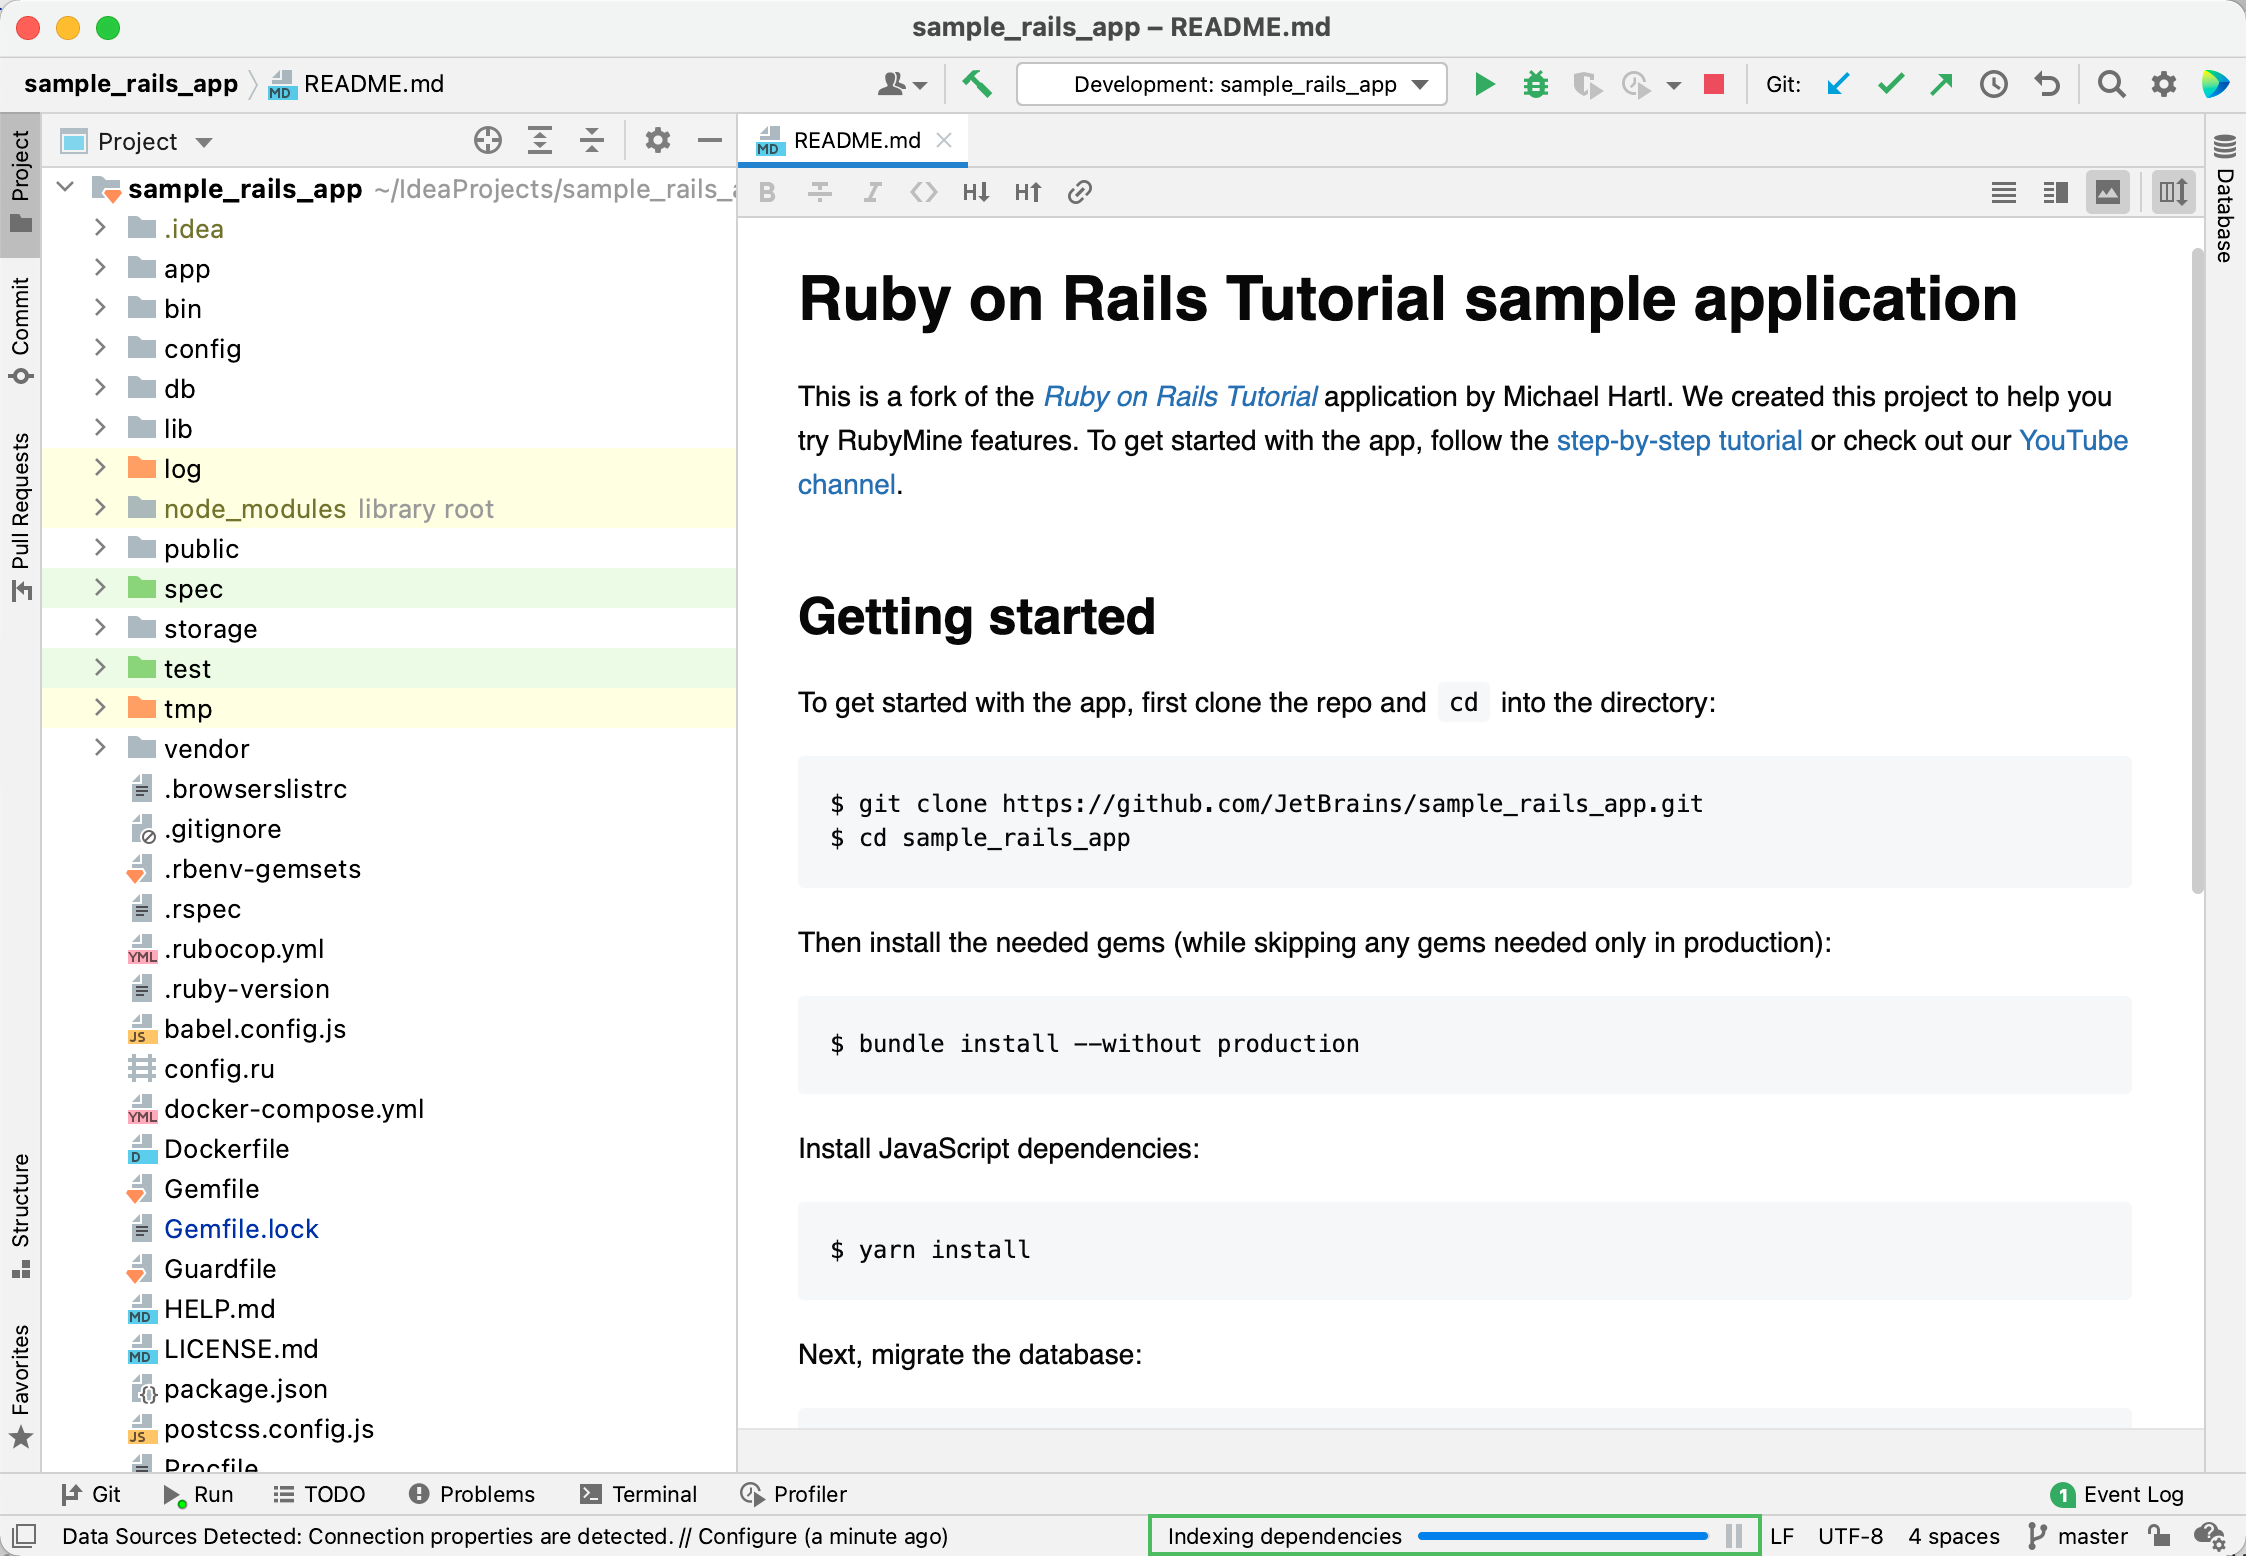Screen dimensions: 2246x1556
Task: Show Git history clock icon
Action: (1993, 84)
